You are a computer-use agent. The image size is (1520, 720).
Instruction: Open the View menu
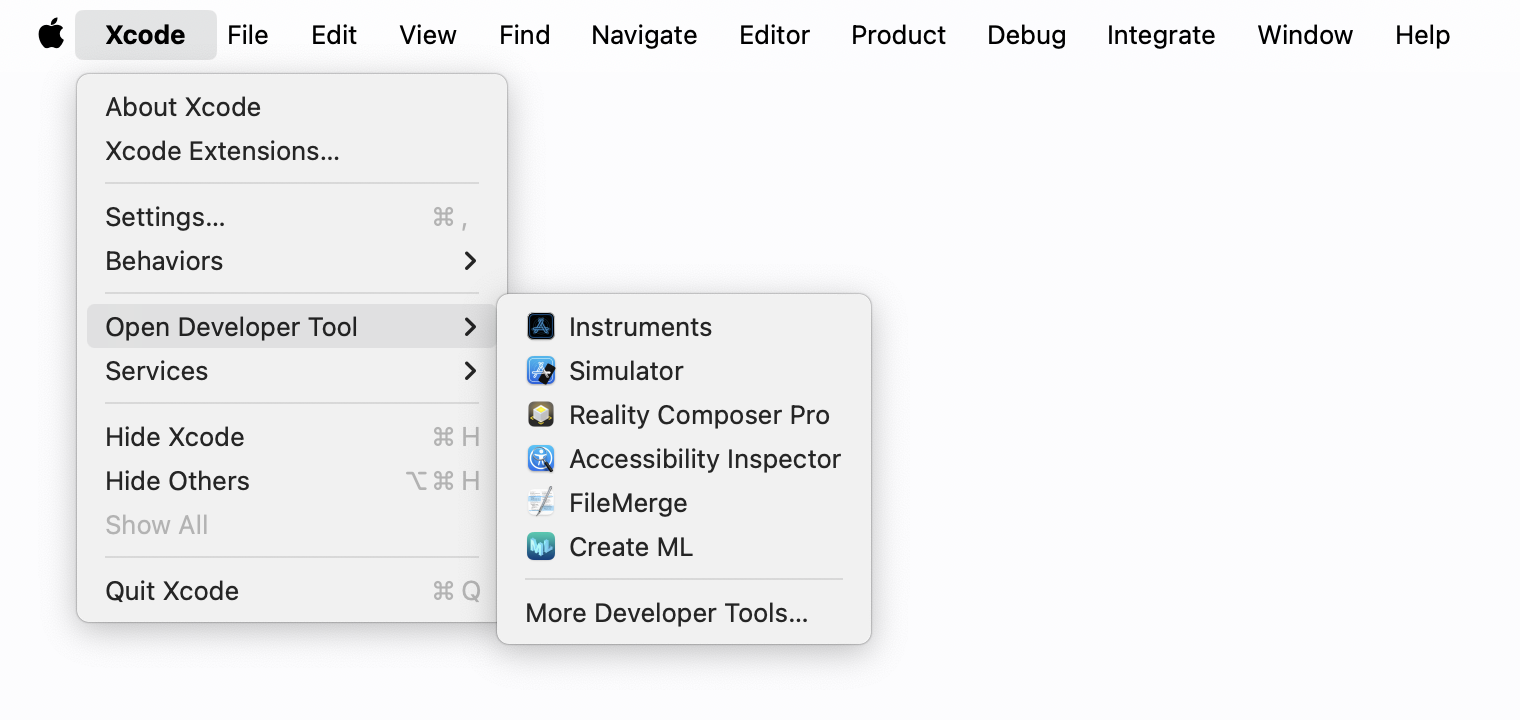pos(428,35)
